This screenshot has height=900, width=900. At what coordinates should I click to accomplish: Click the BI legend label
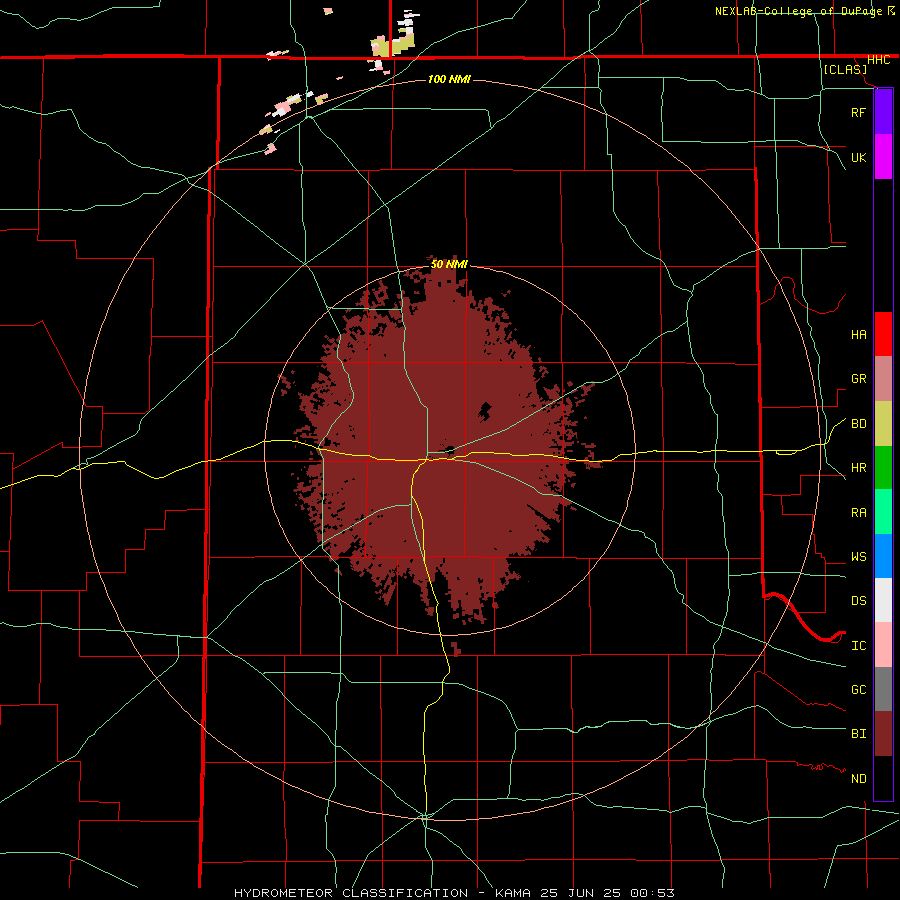[858, 734]
